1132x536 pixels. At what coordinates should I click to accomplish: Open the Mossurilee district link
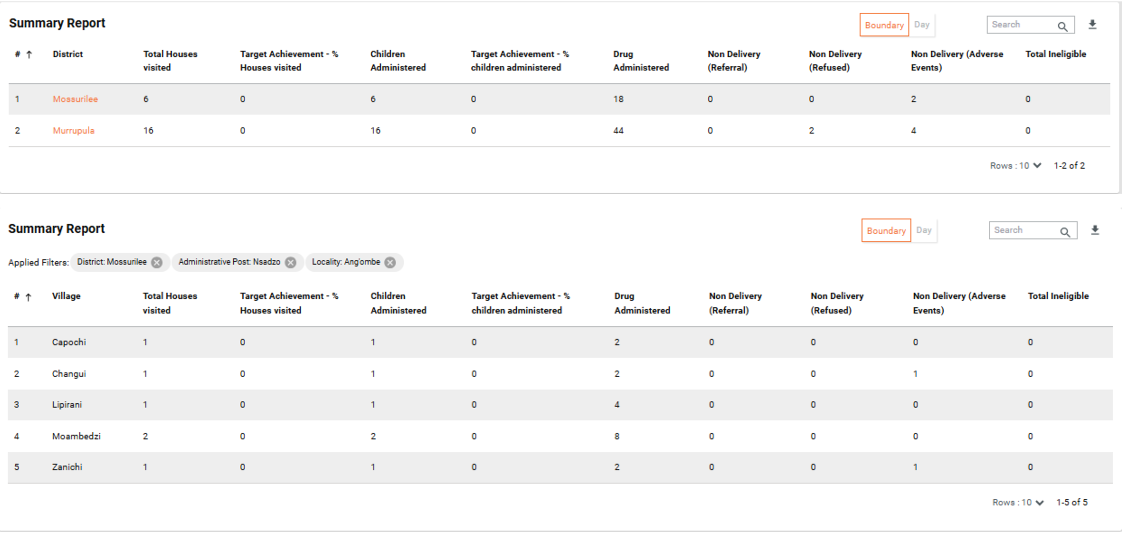coord(75,99)
